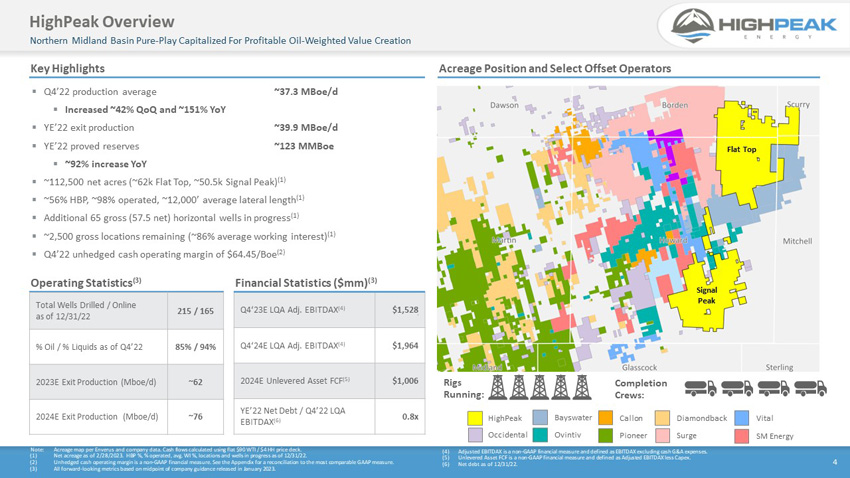Click the 'Total Wells Drilled / Online' cell

(99, 311)
